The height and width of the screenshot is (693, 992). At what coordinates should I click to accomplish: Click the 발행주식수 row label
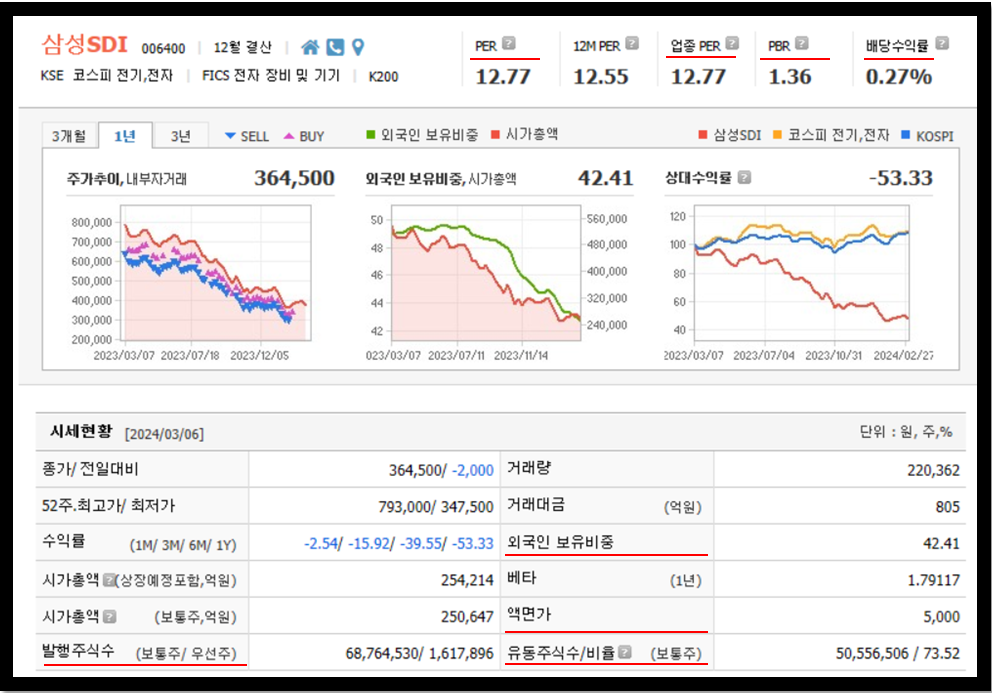(78, 651)
